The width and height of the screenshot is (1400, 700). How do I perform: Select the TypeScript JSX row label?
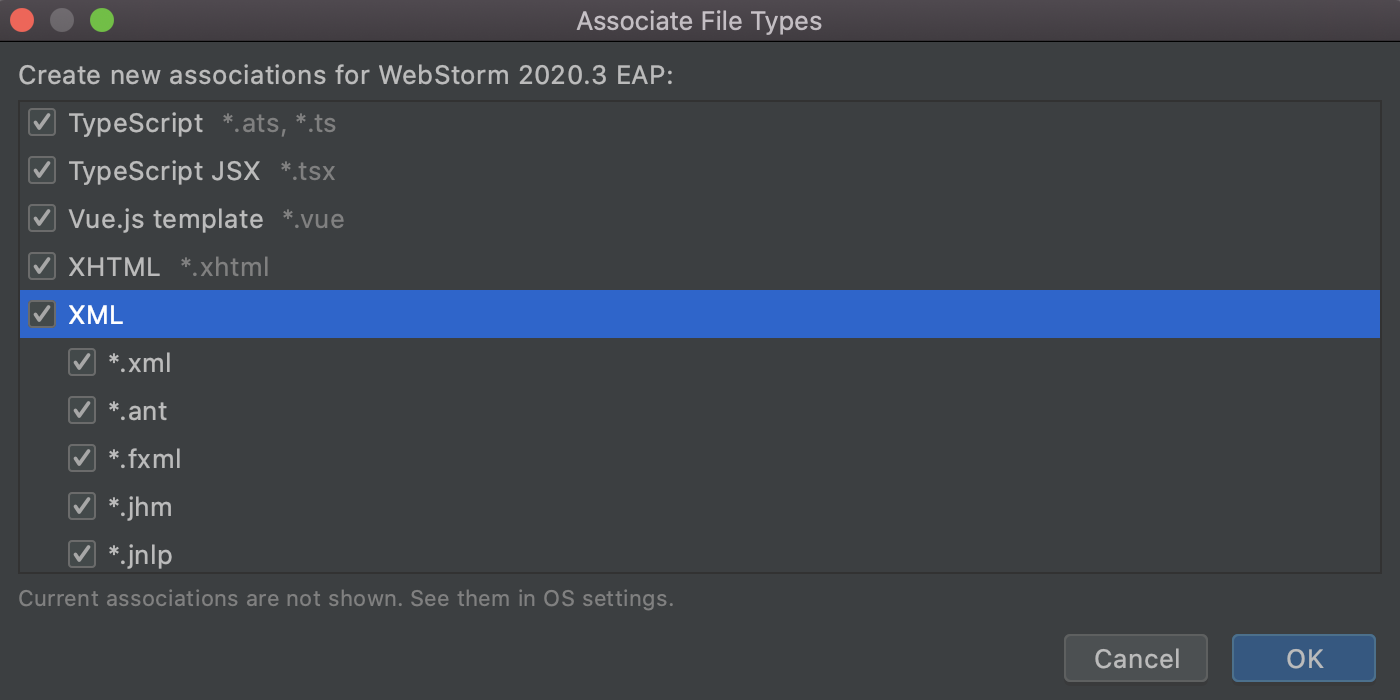(x=164, y=171)
